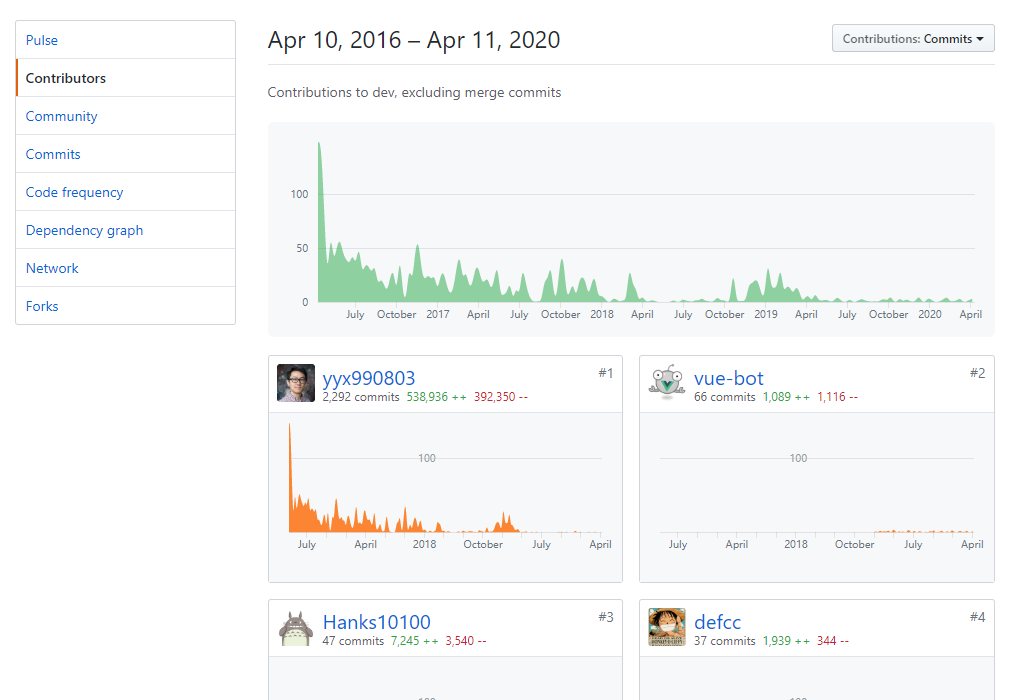Click defcc's cartoon avatar
The width and height of the screenshot is (1017, 700).
(667, 627)
